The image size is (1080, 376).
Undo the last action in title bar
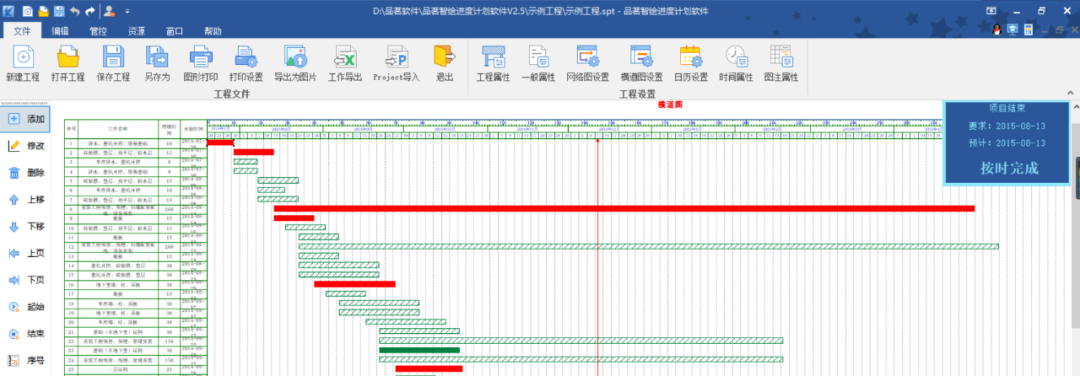pos(74,11)
